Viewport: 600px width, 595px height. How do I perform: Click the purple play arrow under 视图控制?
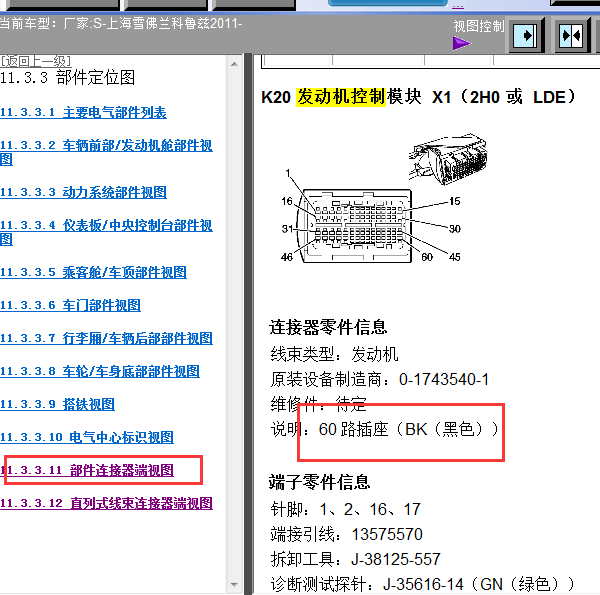point(461,43)
